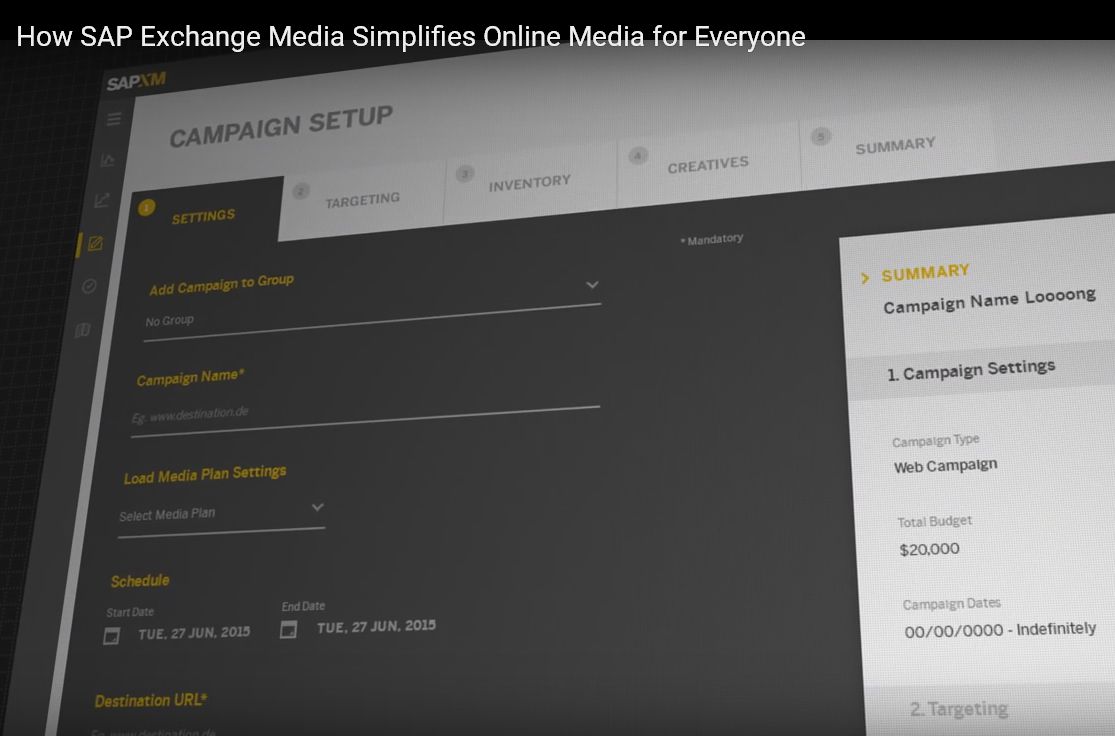Open the Start Date calendar icon

[112, 636]
